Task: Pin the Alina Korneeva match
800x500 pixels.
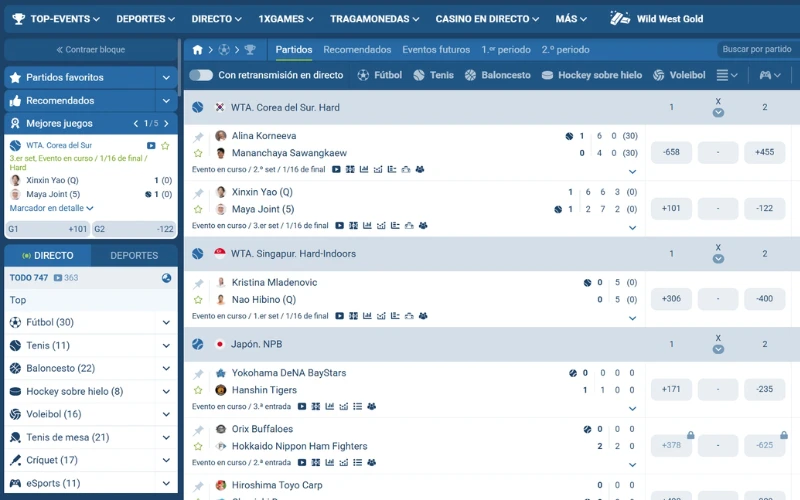Action: 198,137
